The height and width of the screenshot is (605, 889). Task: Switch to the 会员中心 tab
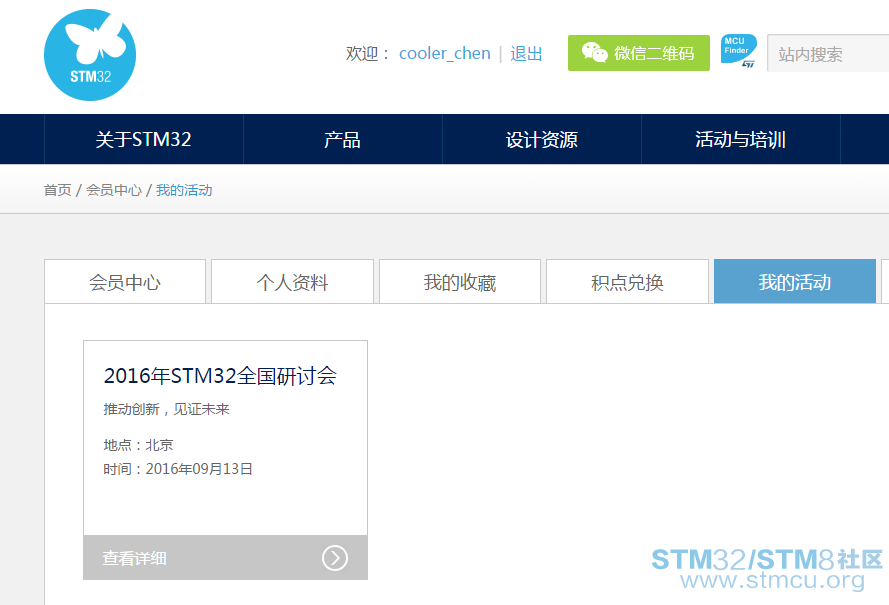(125, 282)
